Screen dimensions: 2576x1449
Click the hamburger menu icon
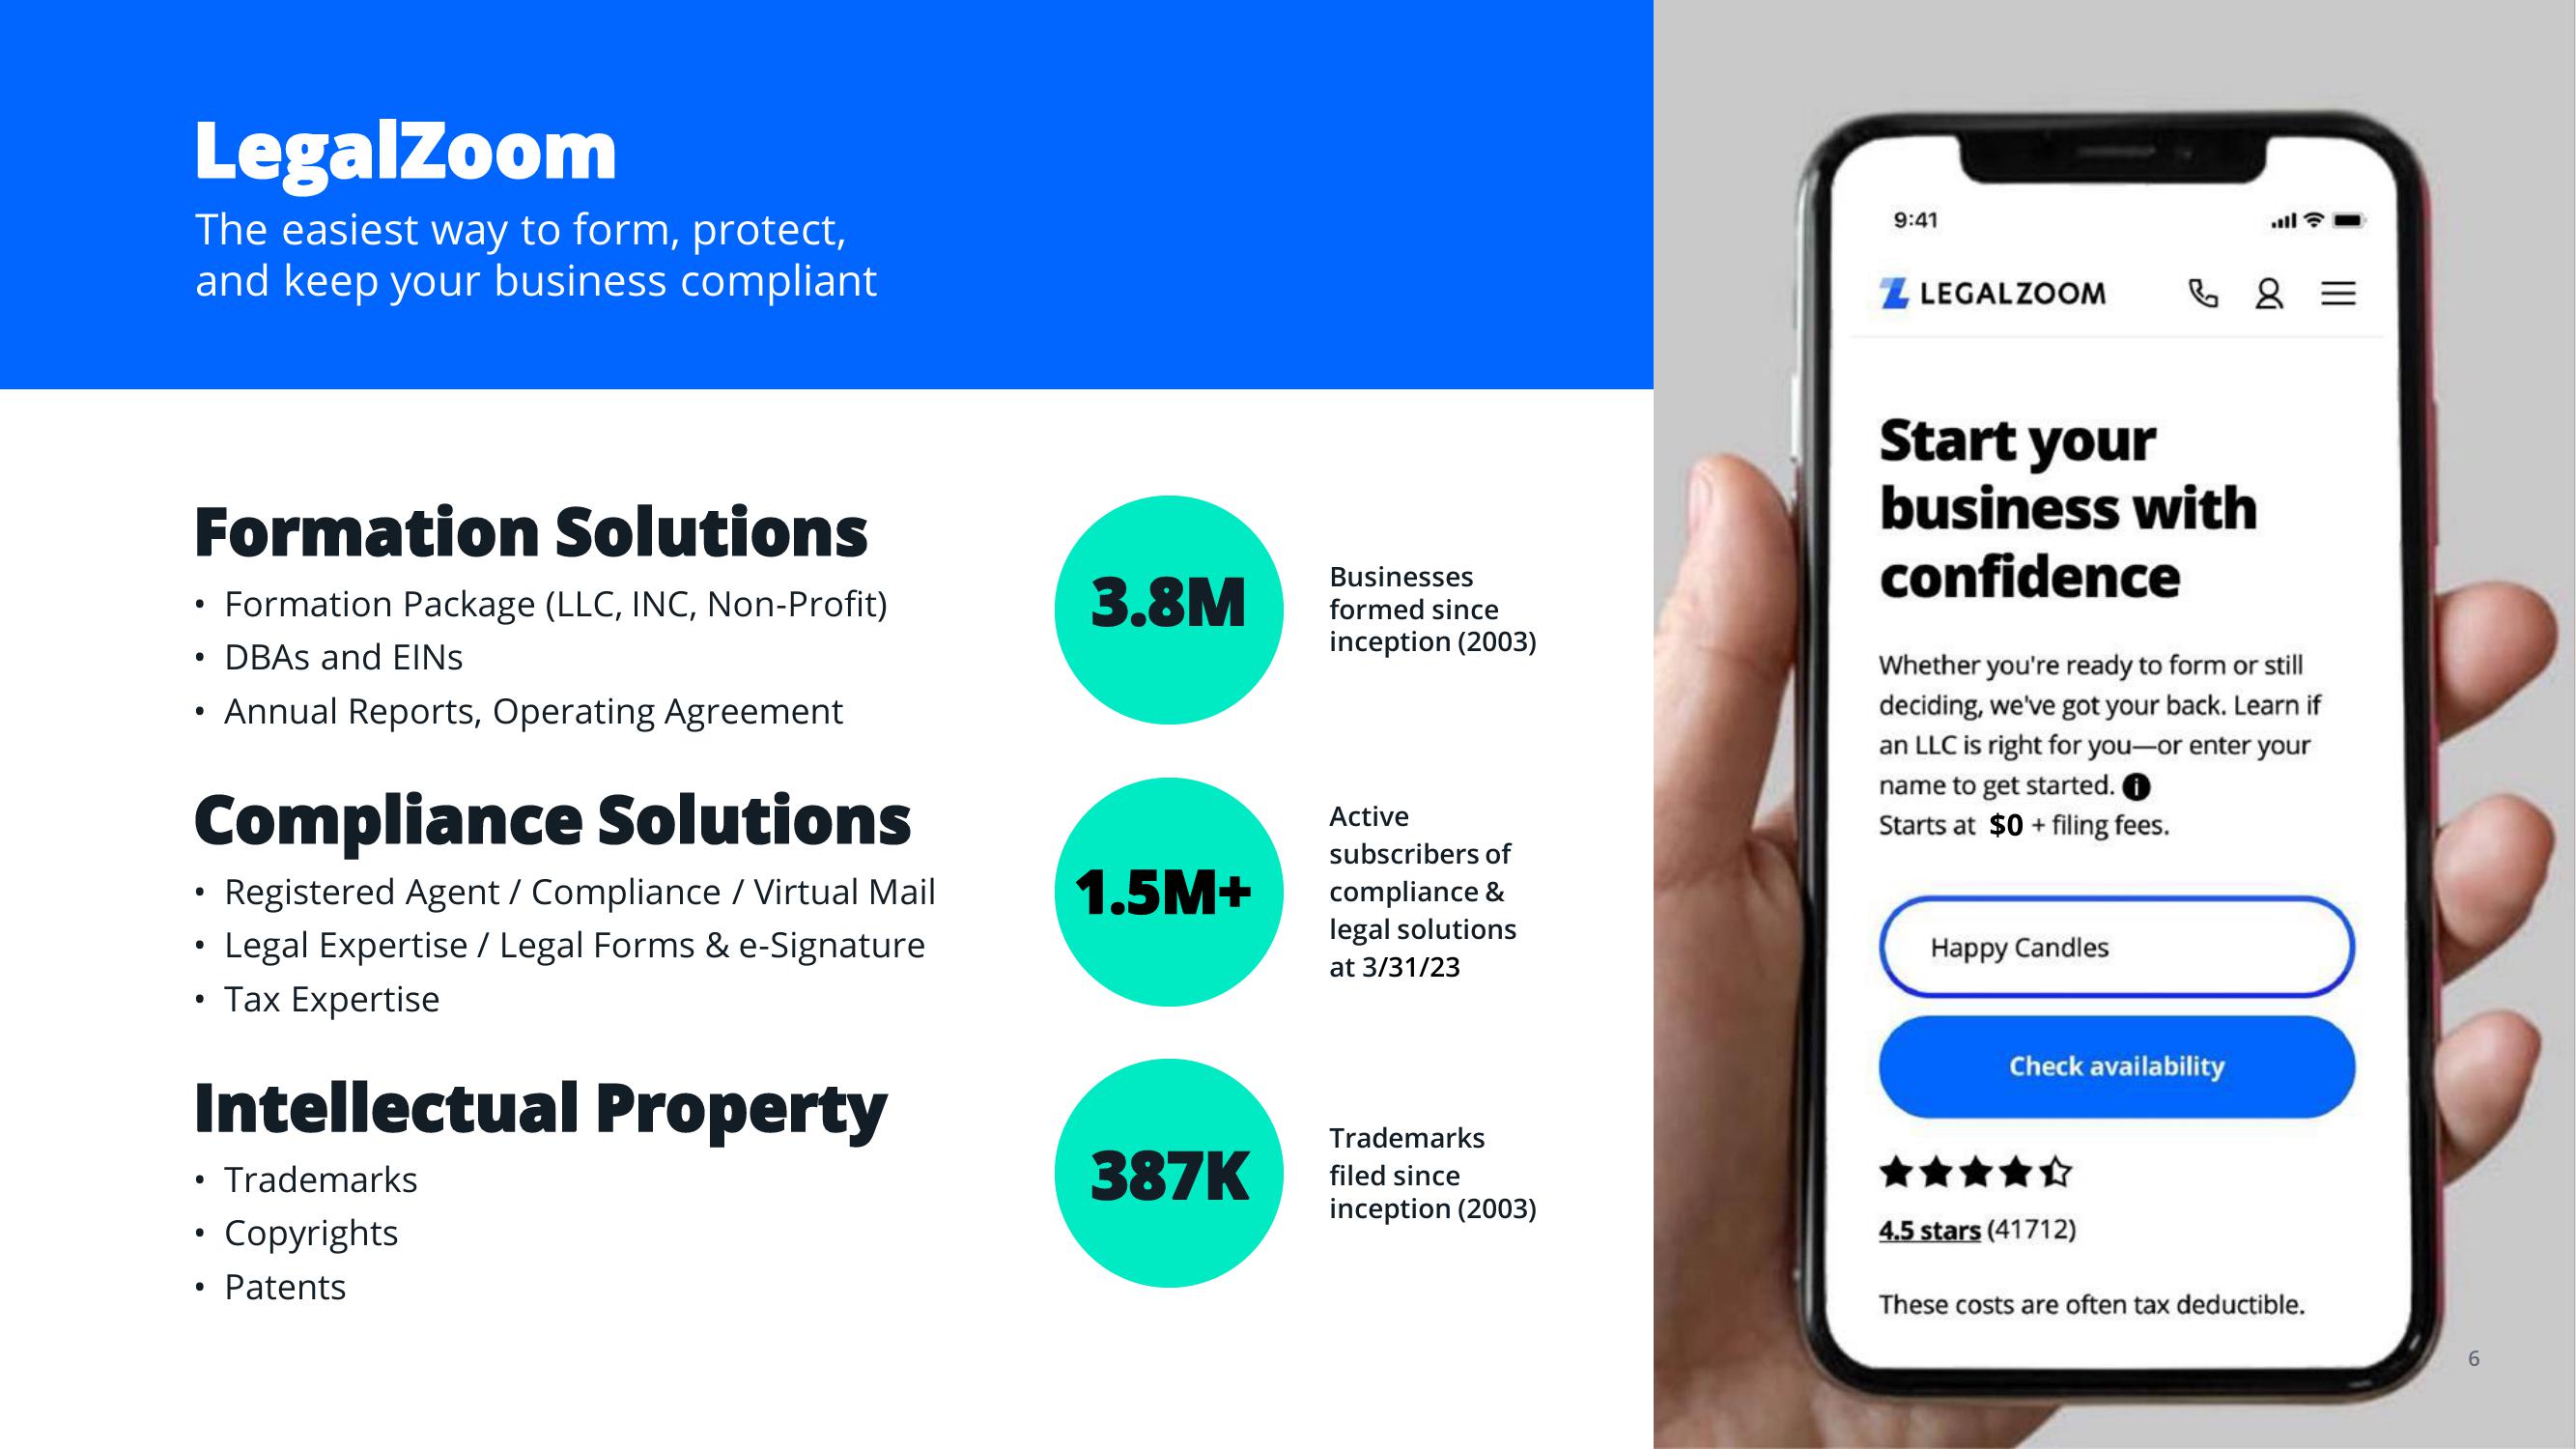click(x=2339, y=292)
